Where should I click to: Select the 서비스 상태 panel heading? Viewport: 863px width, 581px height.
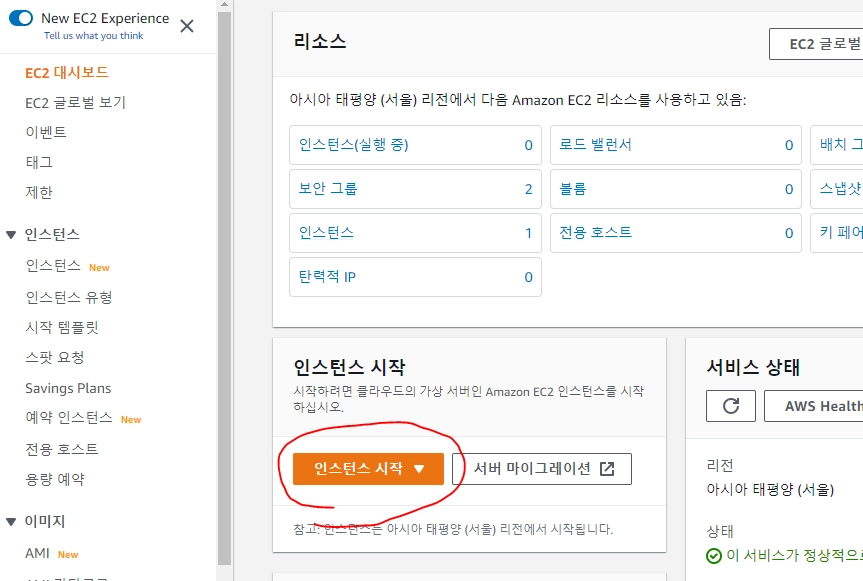(753, 367)
